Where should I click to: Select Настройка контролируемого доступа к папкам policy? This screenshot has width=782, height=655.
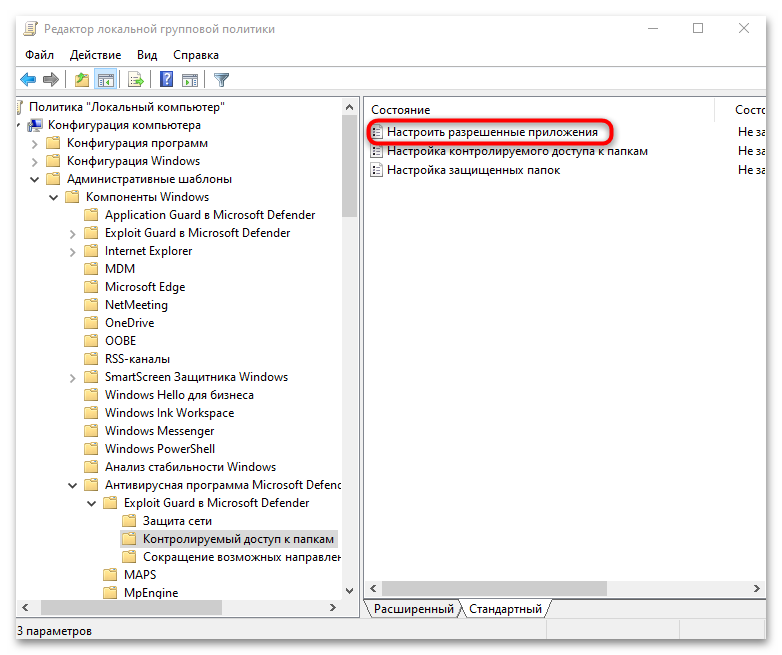point(517,151)
